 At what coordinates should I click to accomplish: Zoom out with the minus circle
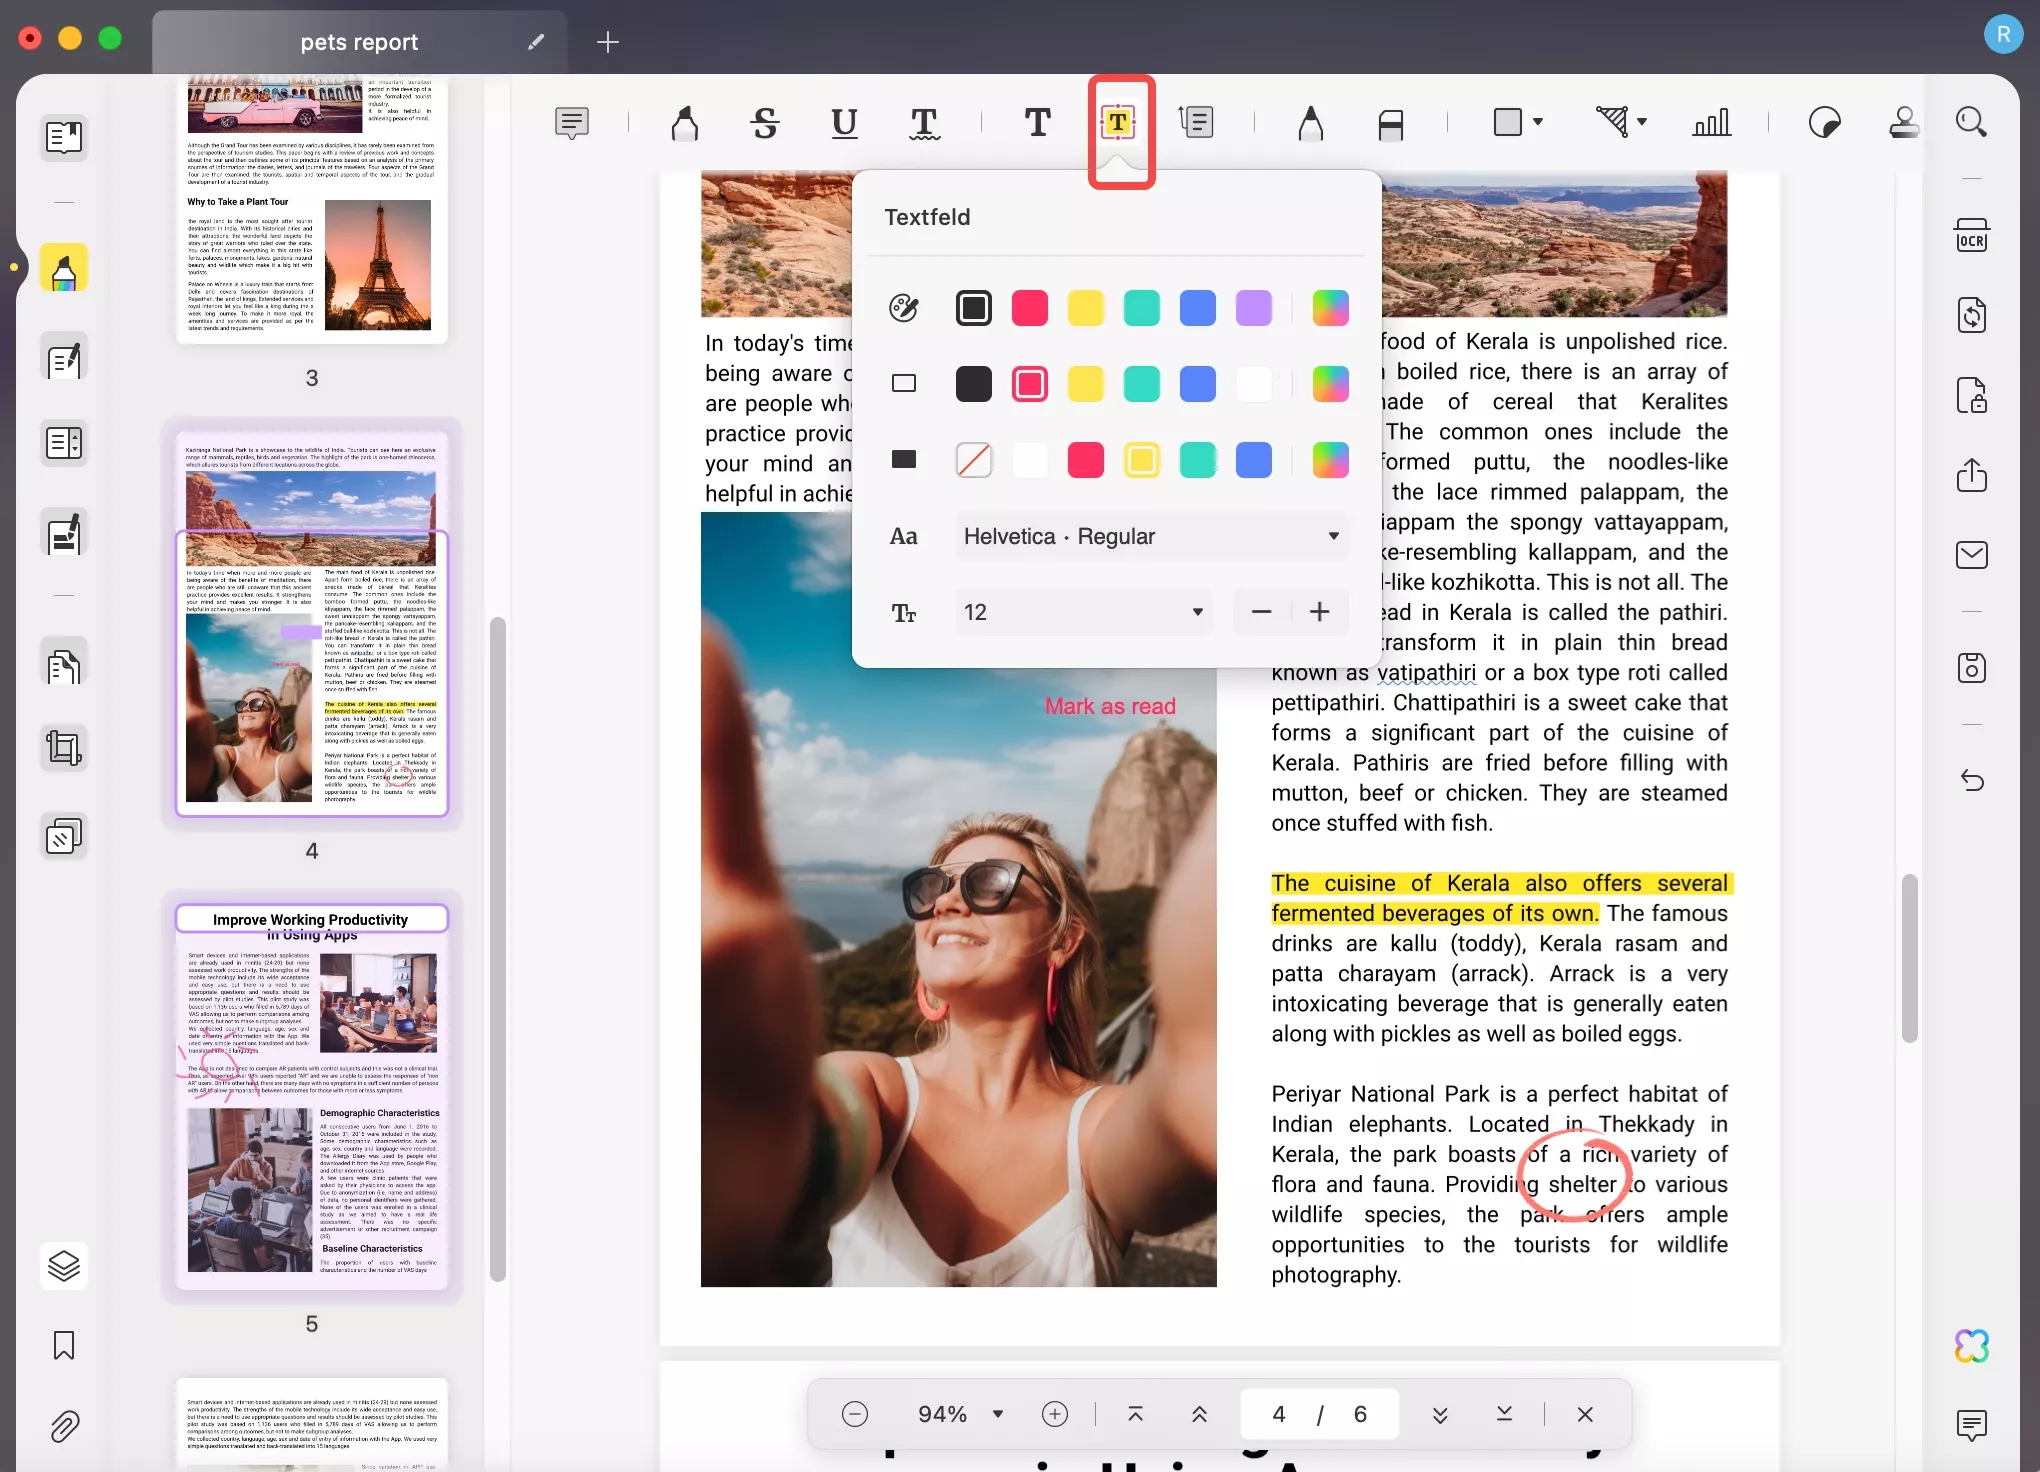pos(854,1414)
